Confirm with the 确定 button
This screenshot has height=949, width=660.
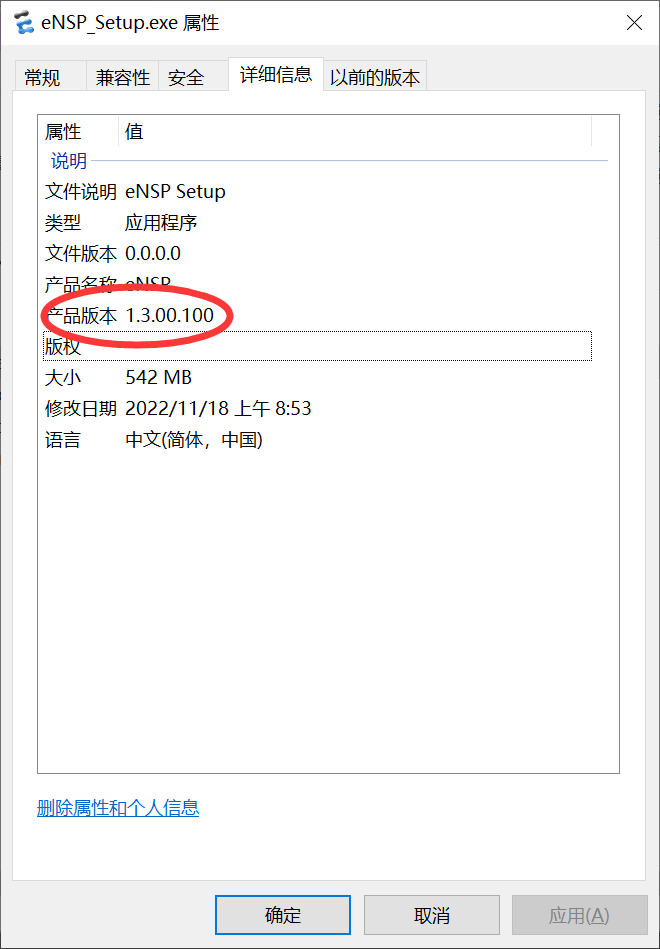tap(283, 915)
